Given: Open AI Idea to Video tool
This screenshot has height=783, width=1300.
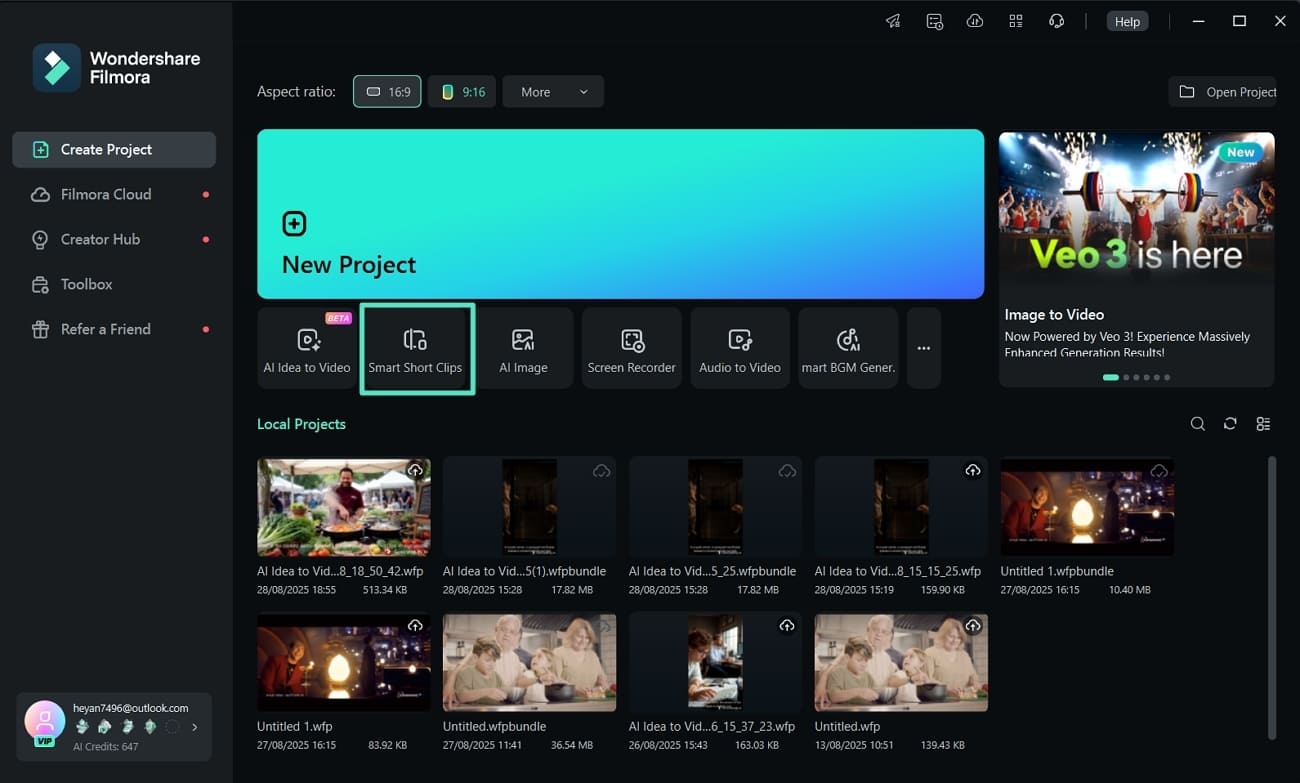Looking at the screenshot, I should (307, 348).
